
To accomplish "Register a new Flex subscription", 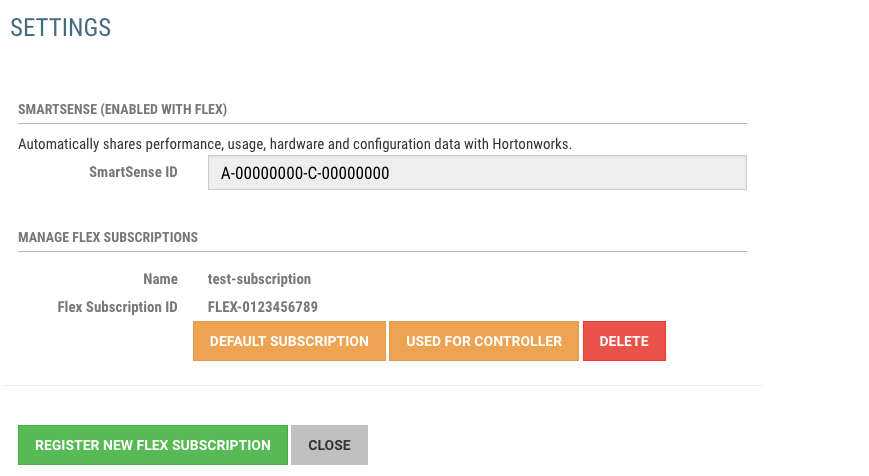I will tap(153, 445).
